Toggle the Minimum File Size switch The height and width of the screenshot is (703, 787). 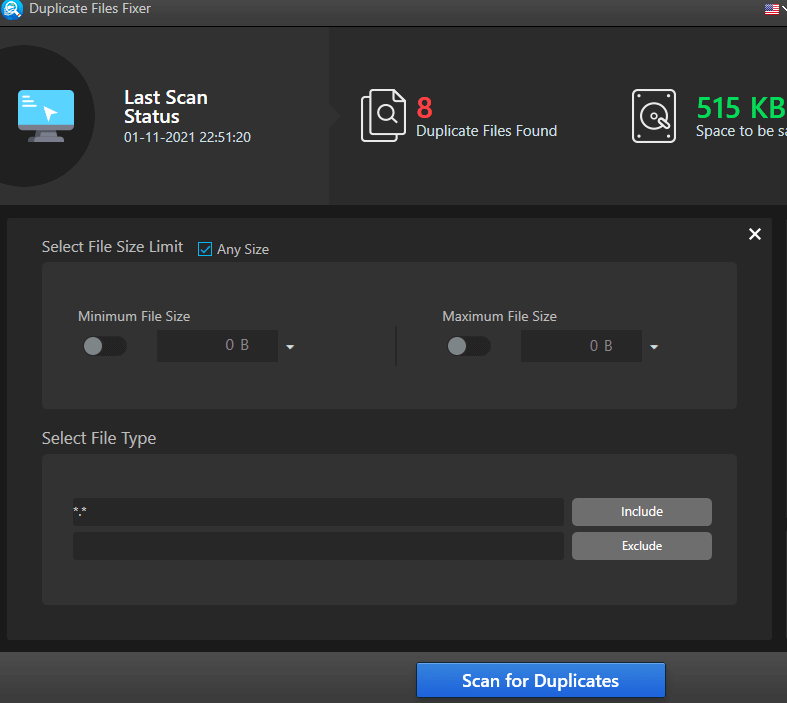pos(105,346)
